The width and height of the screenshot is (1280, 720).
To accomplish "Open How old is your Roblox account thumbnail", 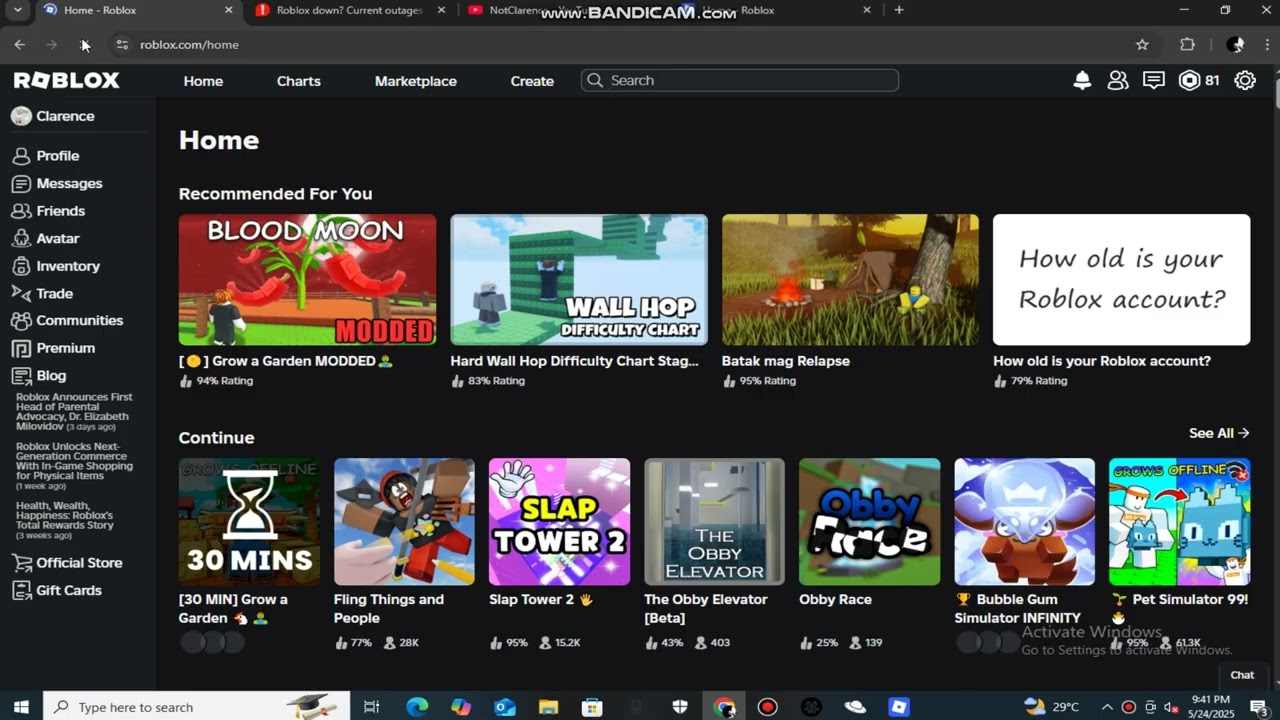I will pyautogui.click(x=1121, y=280).
